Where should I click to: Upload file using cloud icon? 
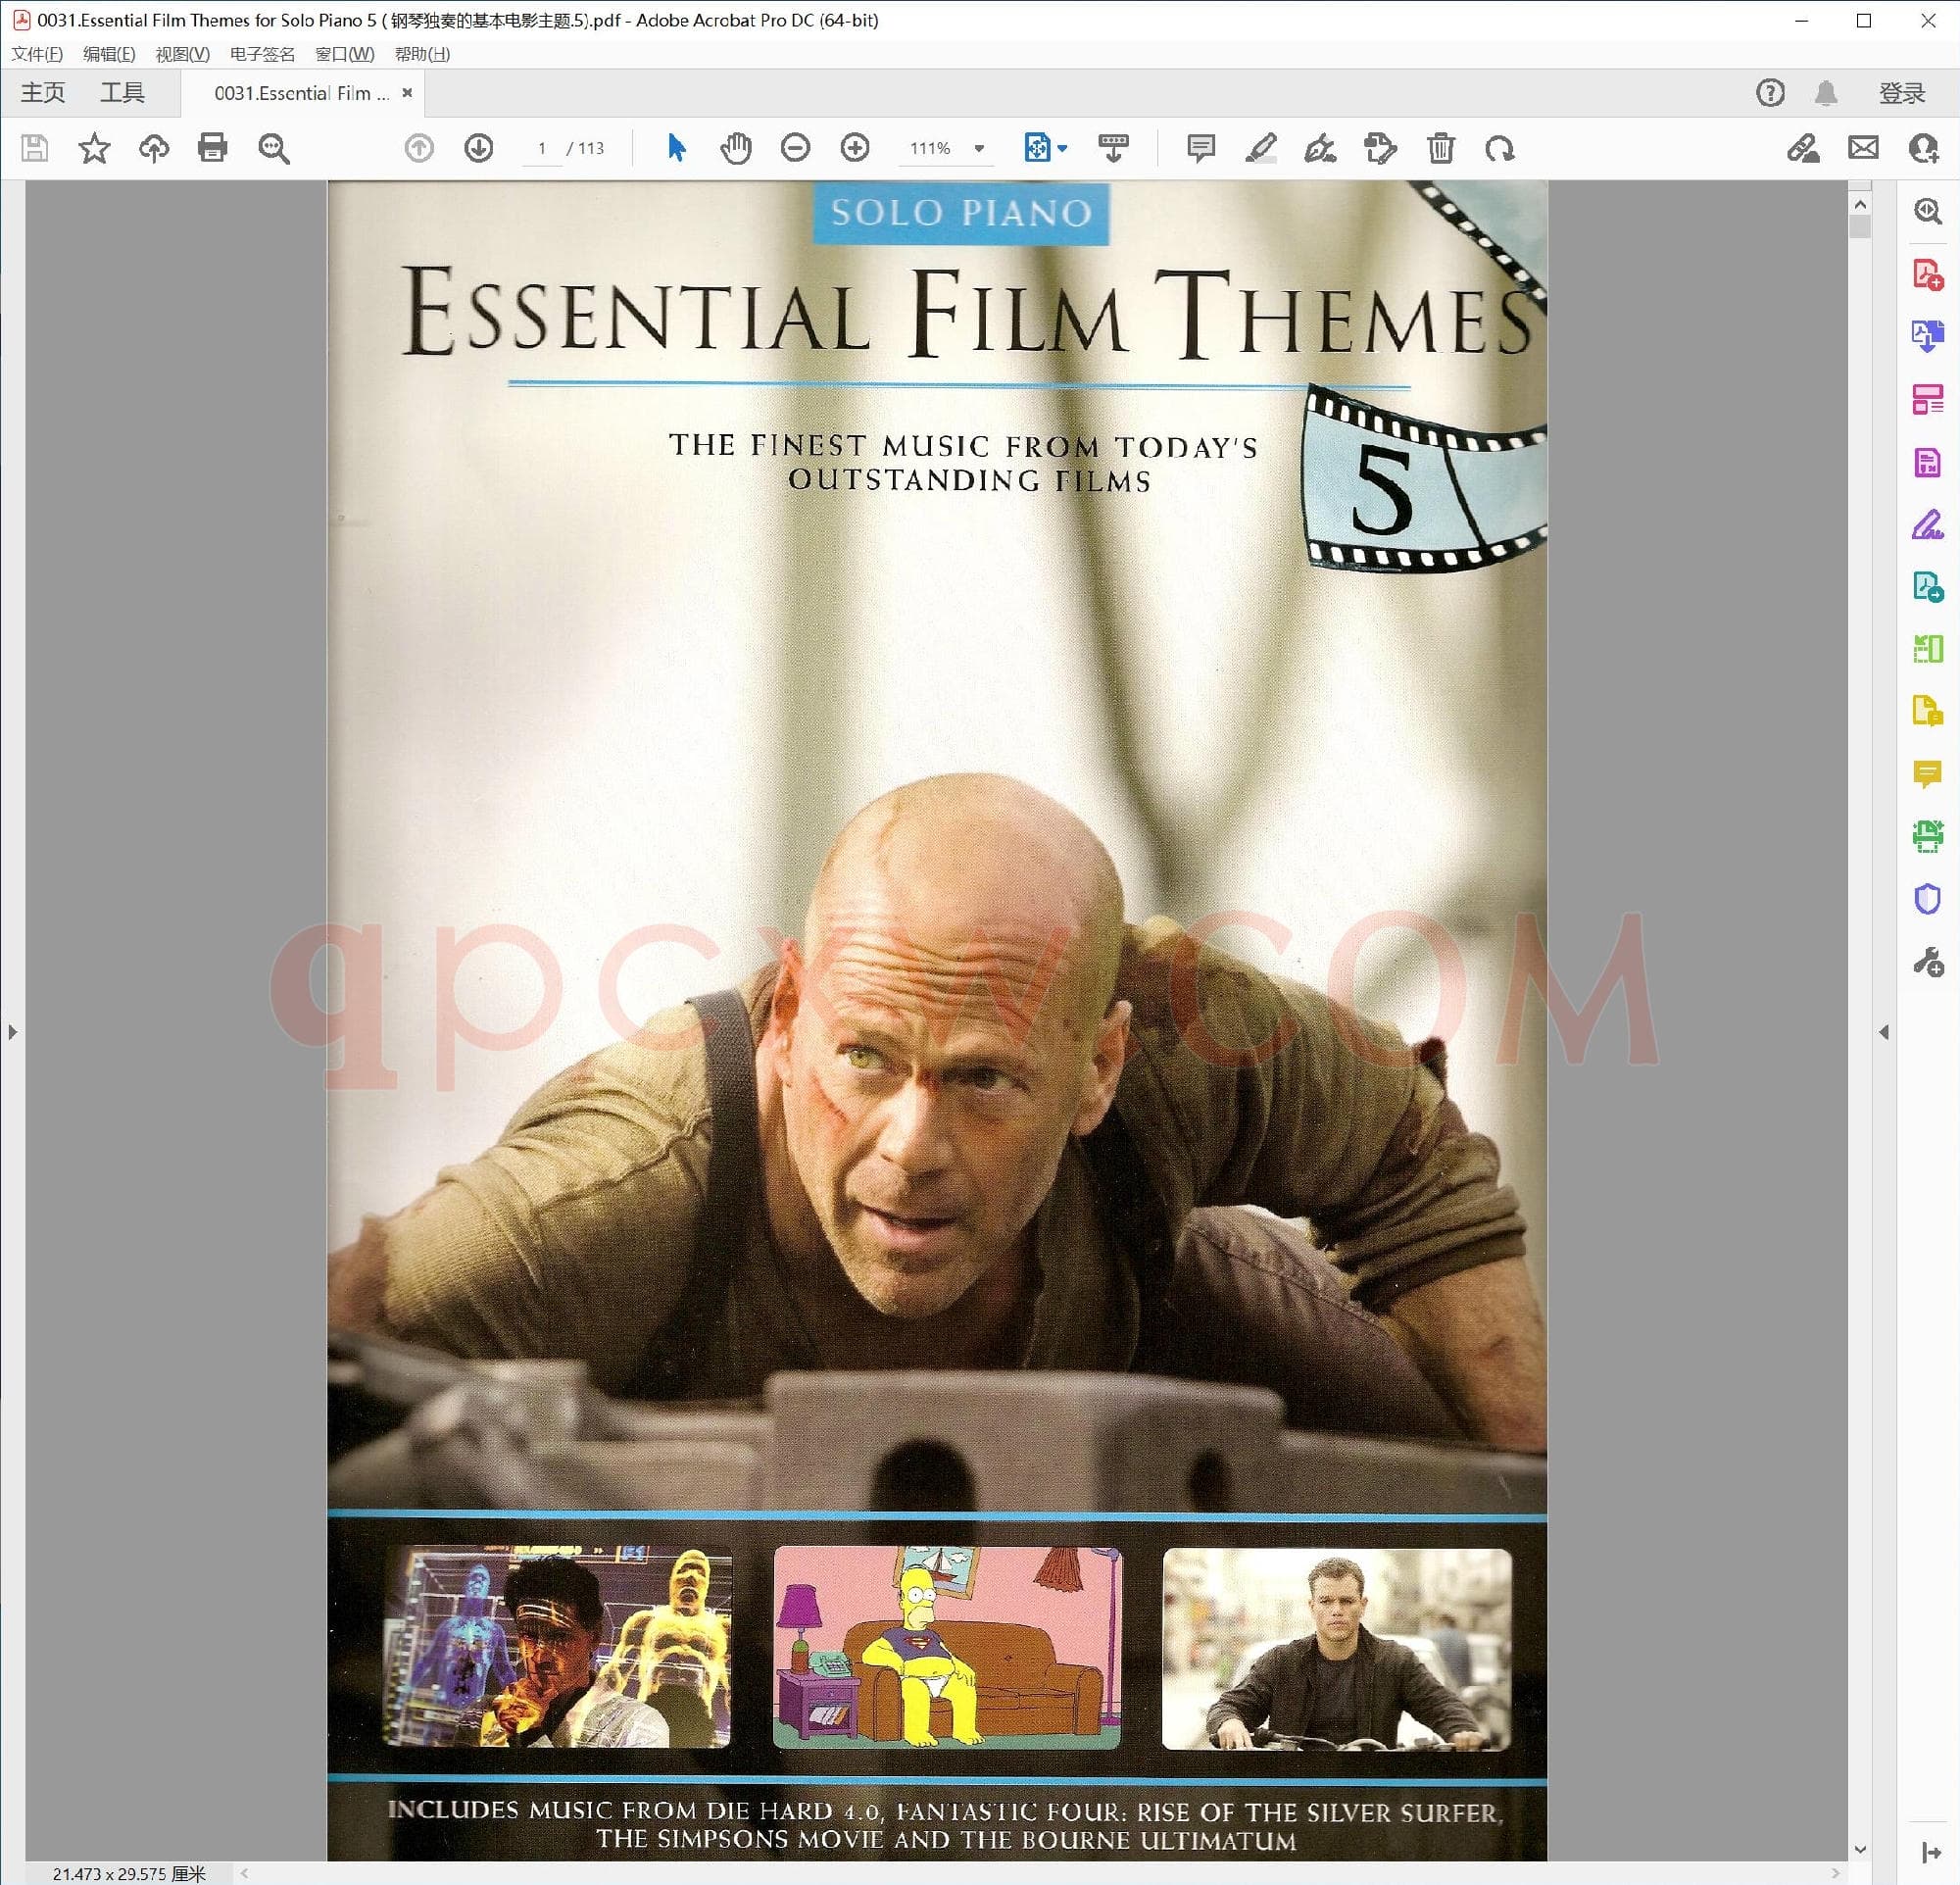pyautogui.click(x=153, y=148)
